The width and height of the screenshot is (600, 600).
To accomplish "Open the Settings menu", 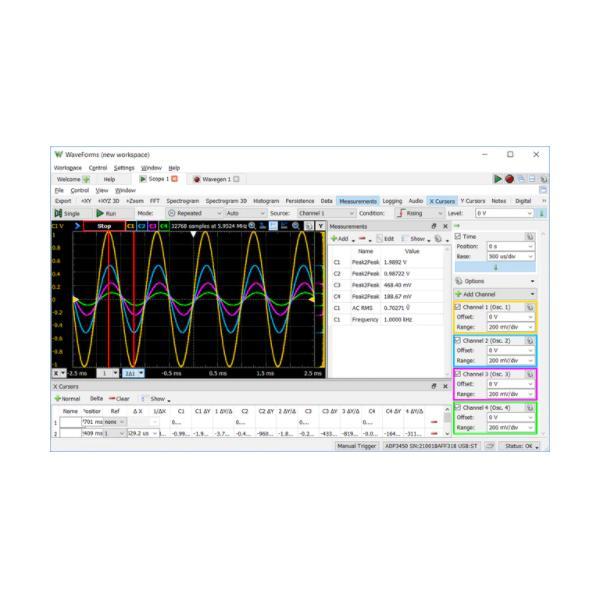I will [124, 168].
